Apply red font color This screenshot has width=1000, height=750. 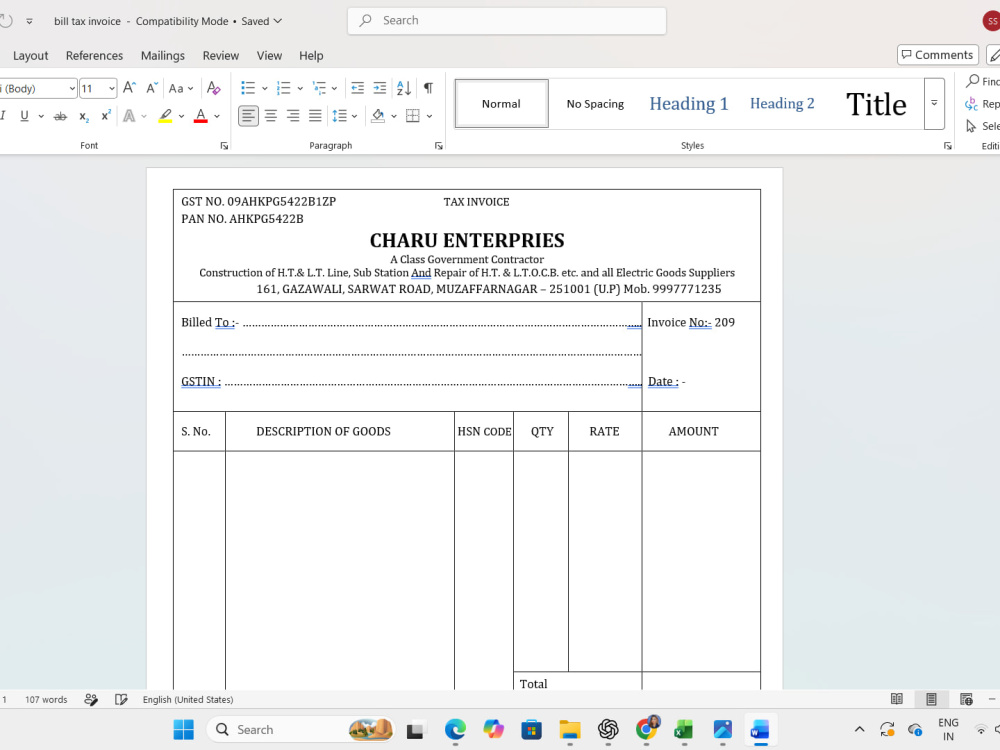[201, 116]
